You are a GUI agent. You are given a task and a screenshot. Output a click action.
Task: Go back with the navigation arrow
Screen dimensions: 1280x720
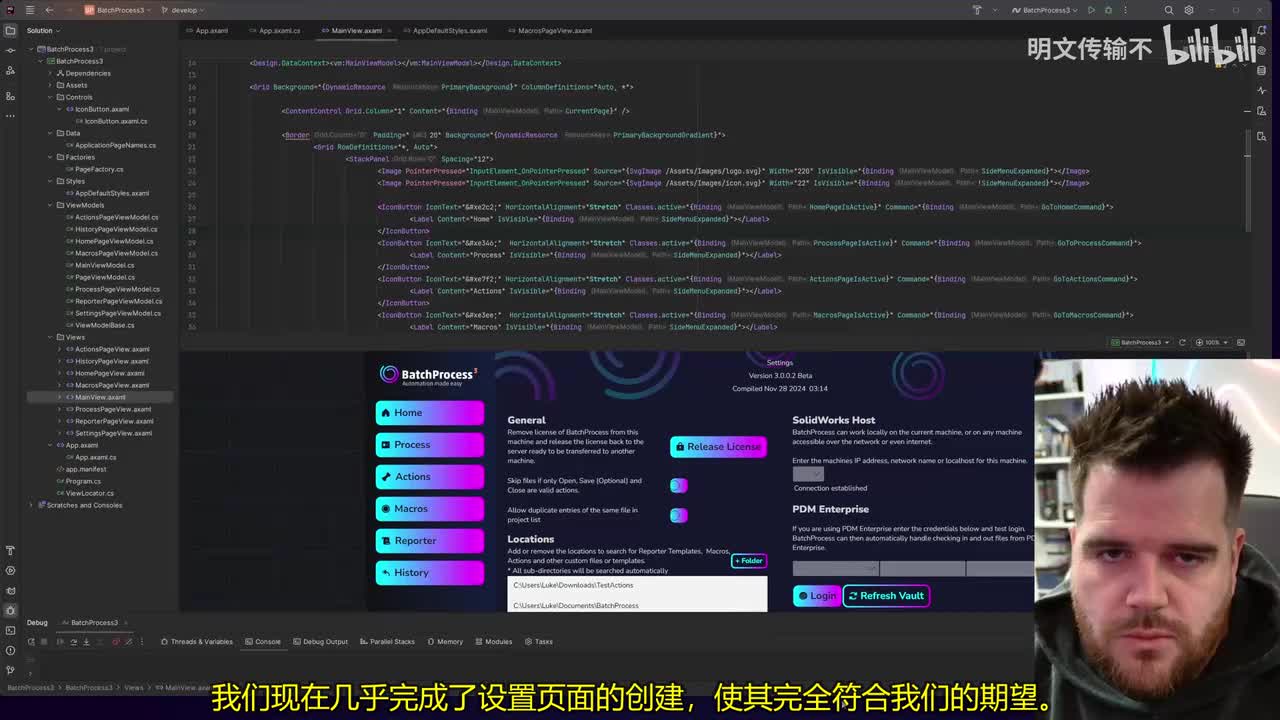[49, 10]
